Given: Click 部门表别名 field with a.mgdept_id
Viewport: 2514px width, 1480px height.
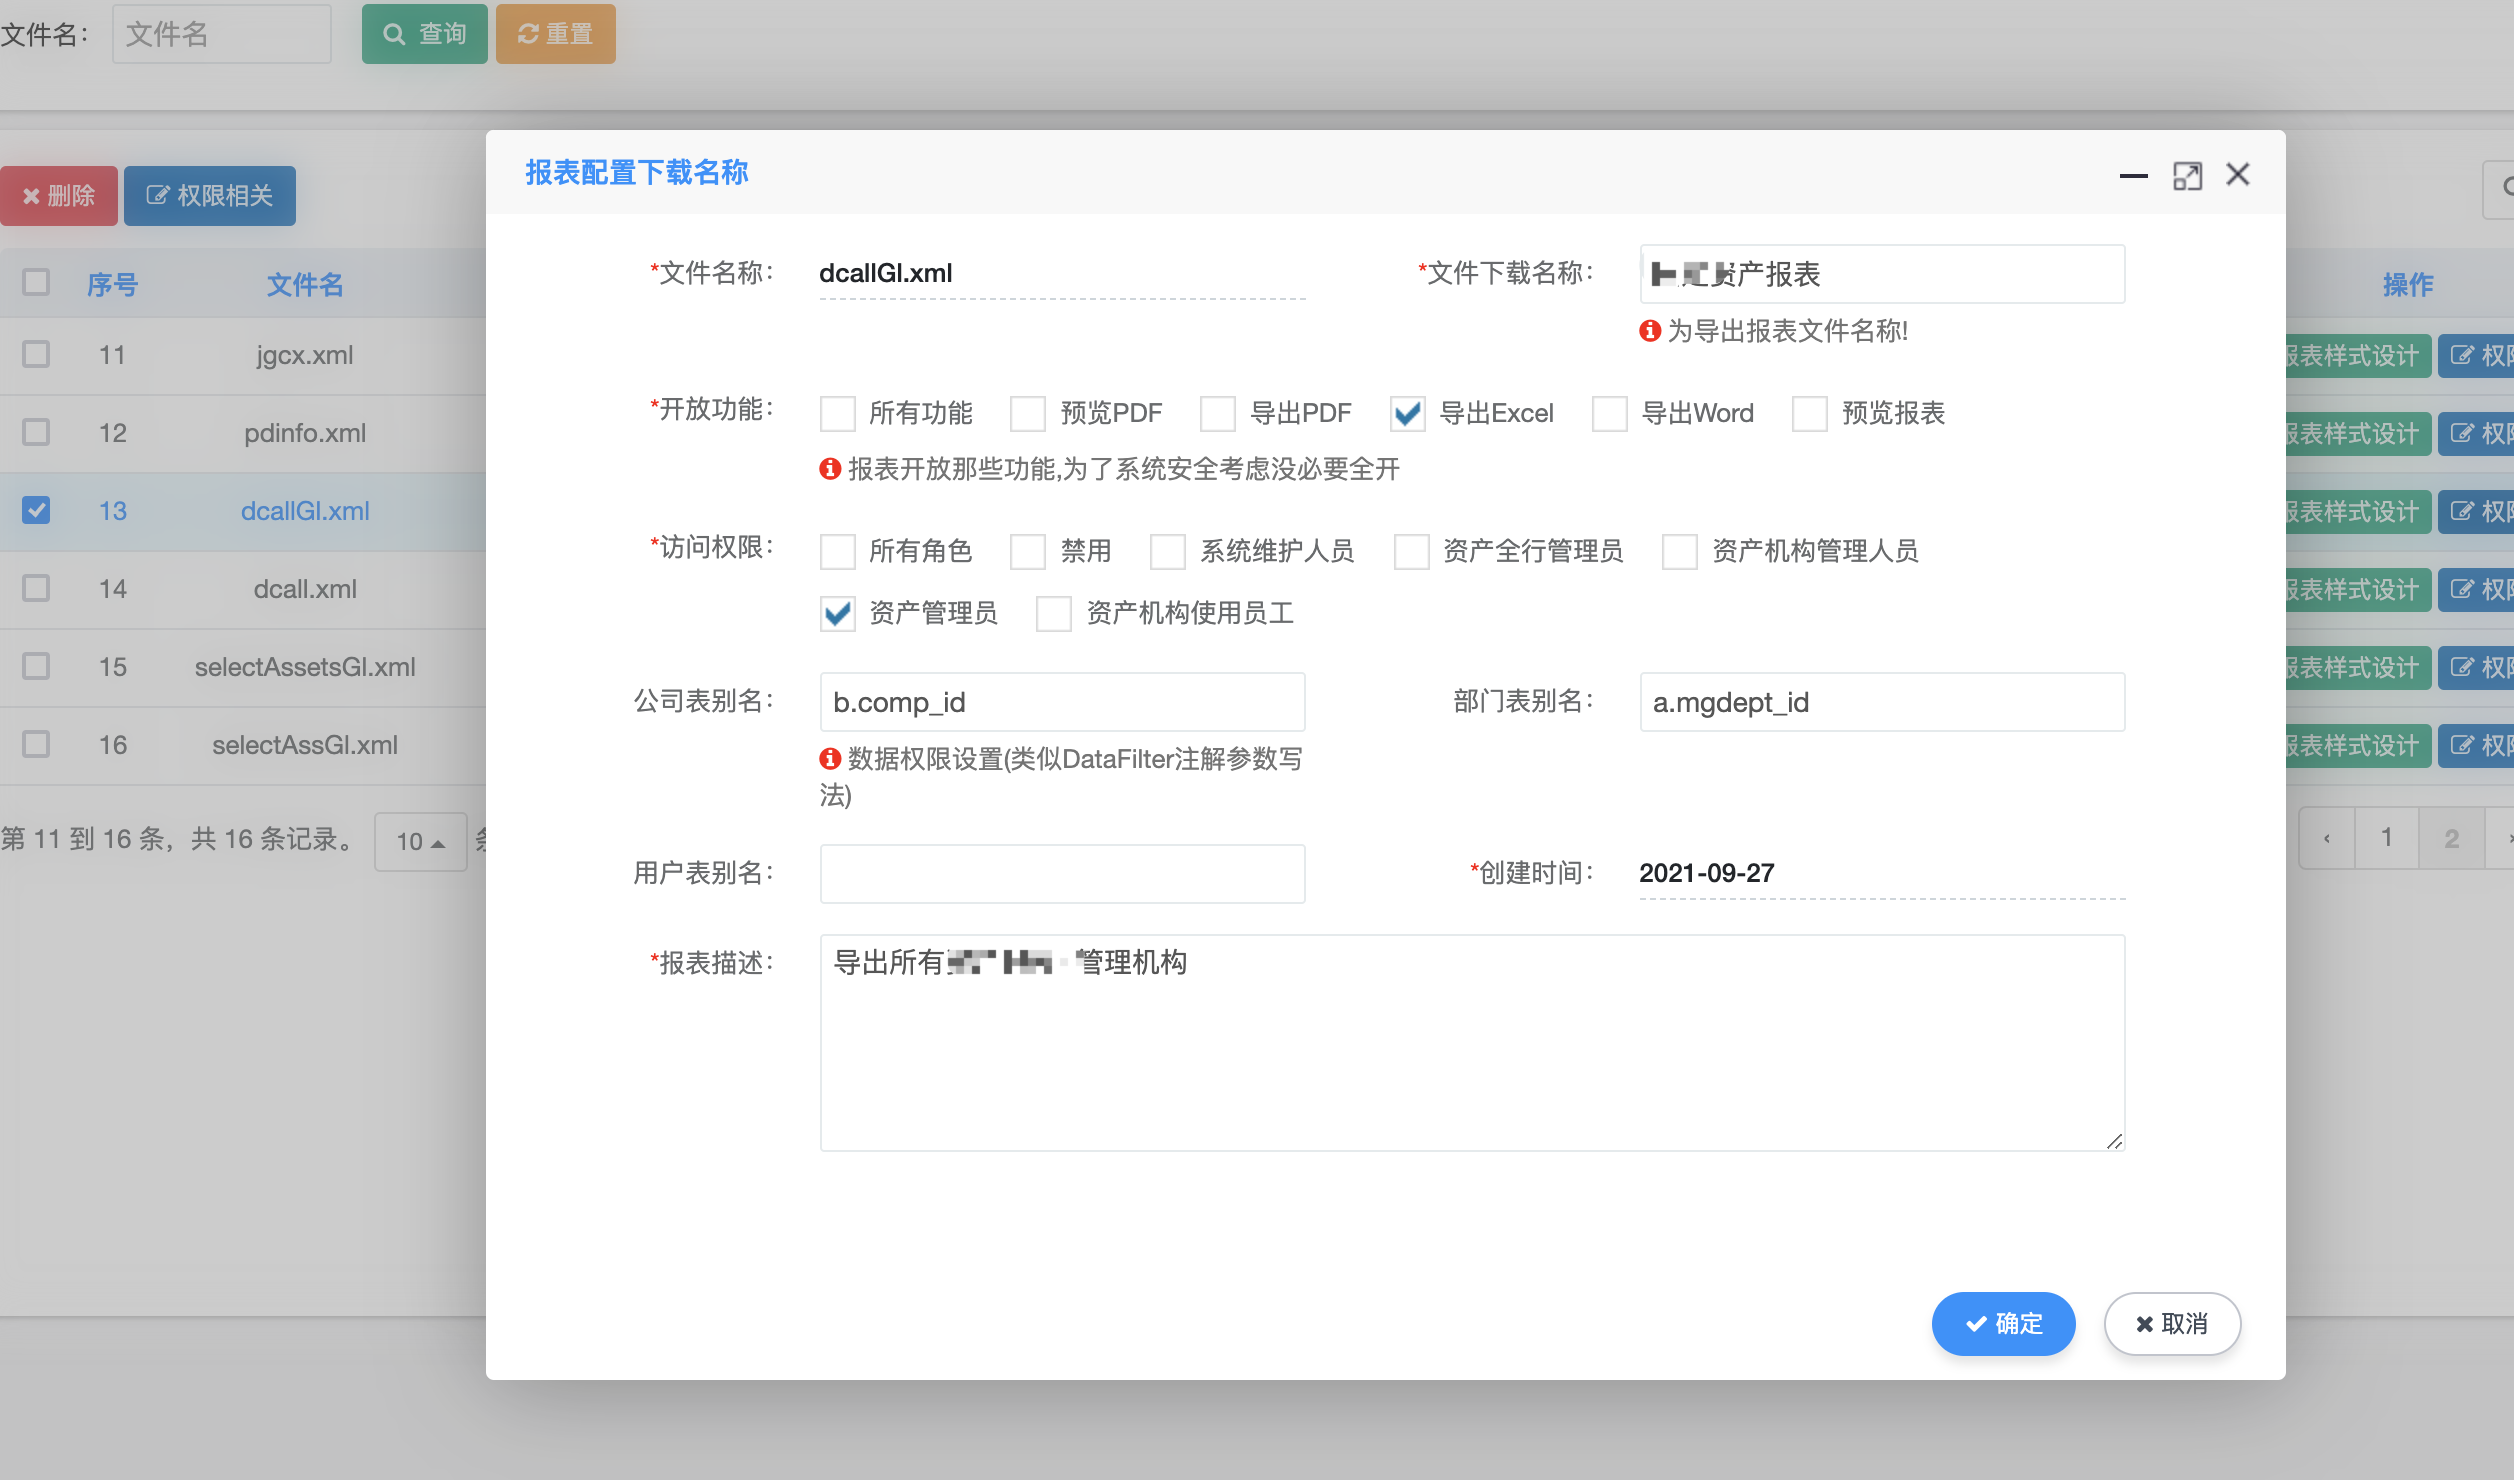Looking at the screenshot, I should click(1882, 702).
